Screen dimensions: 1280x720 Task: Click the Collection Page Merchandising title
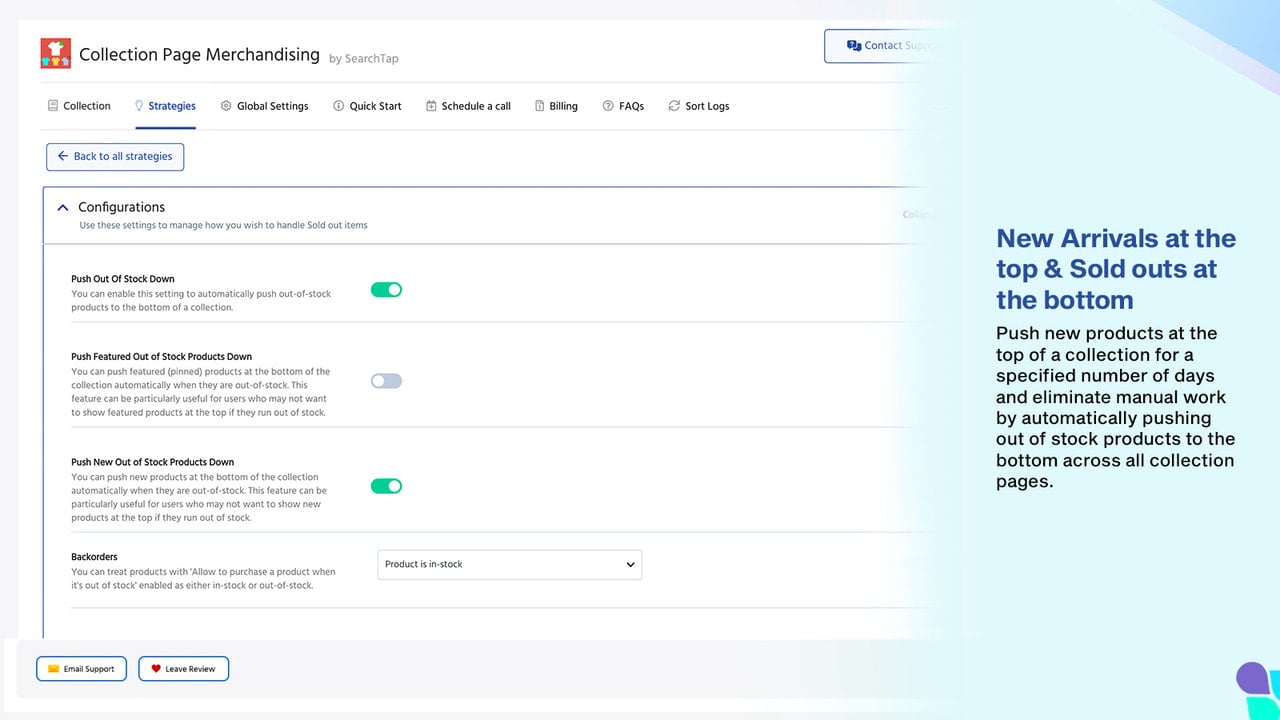[x=199, y=55]
